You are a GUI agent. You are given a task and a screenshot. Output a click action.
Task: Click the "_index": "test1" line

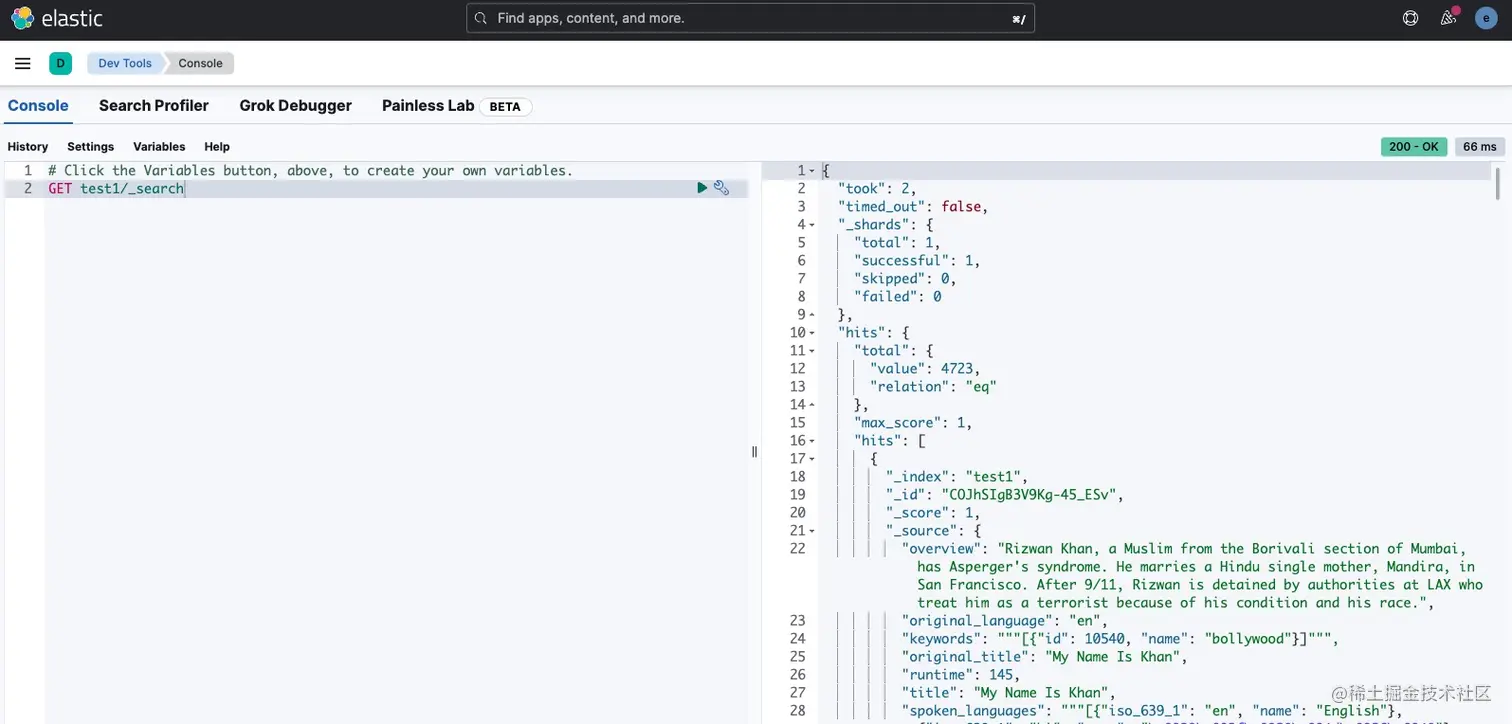tap(957, 477)
